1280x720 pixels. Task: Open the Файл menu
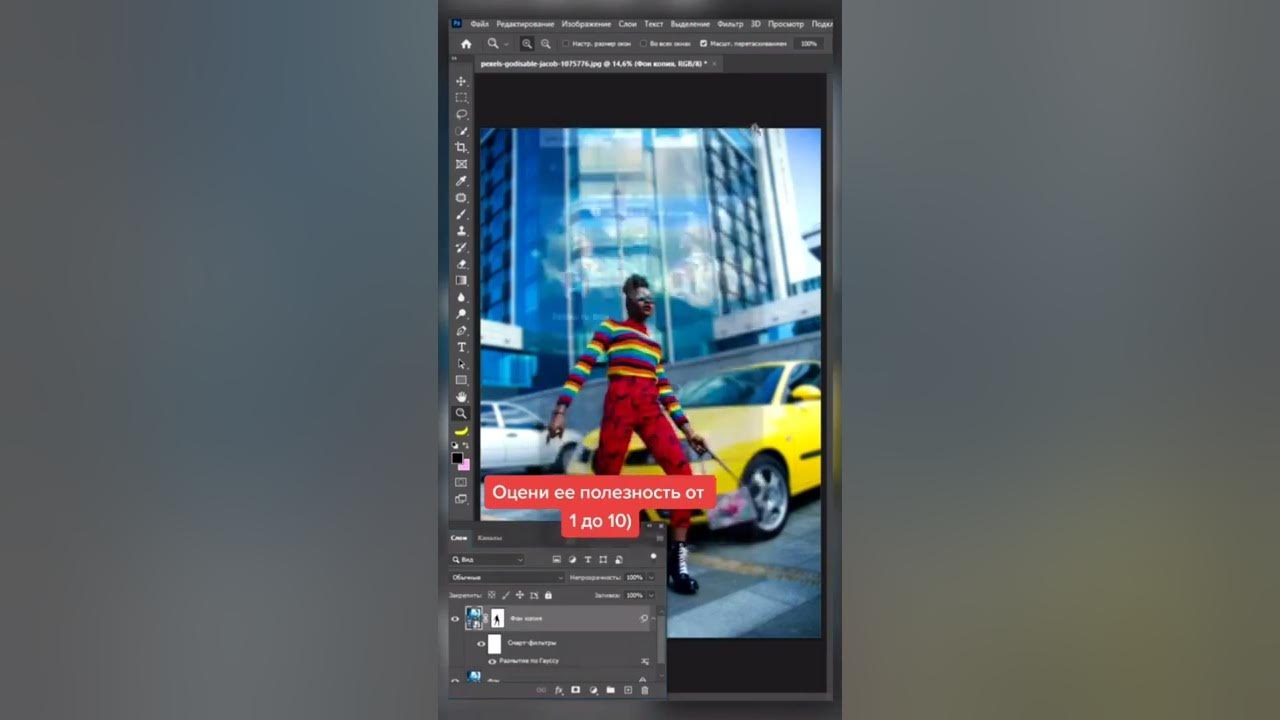point(480,24)
